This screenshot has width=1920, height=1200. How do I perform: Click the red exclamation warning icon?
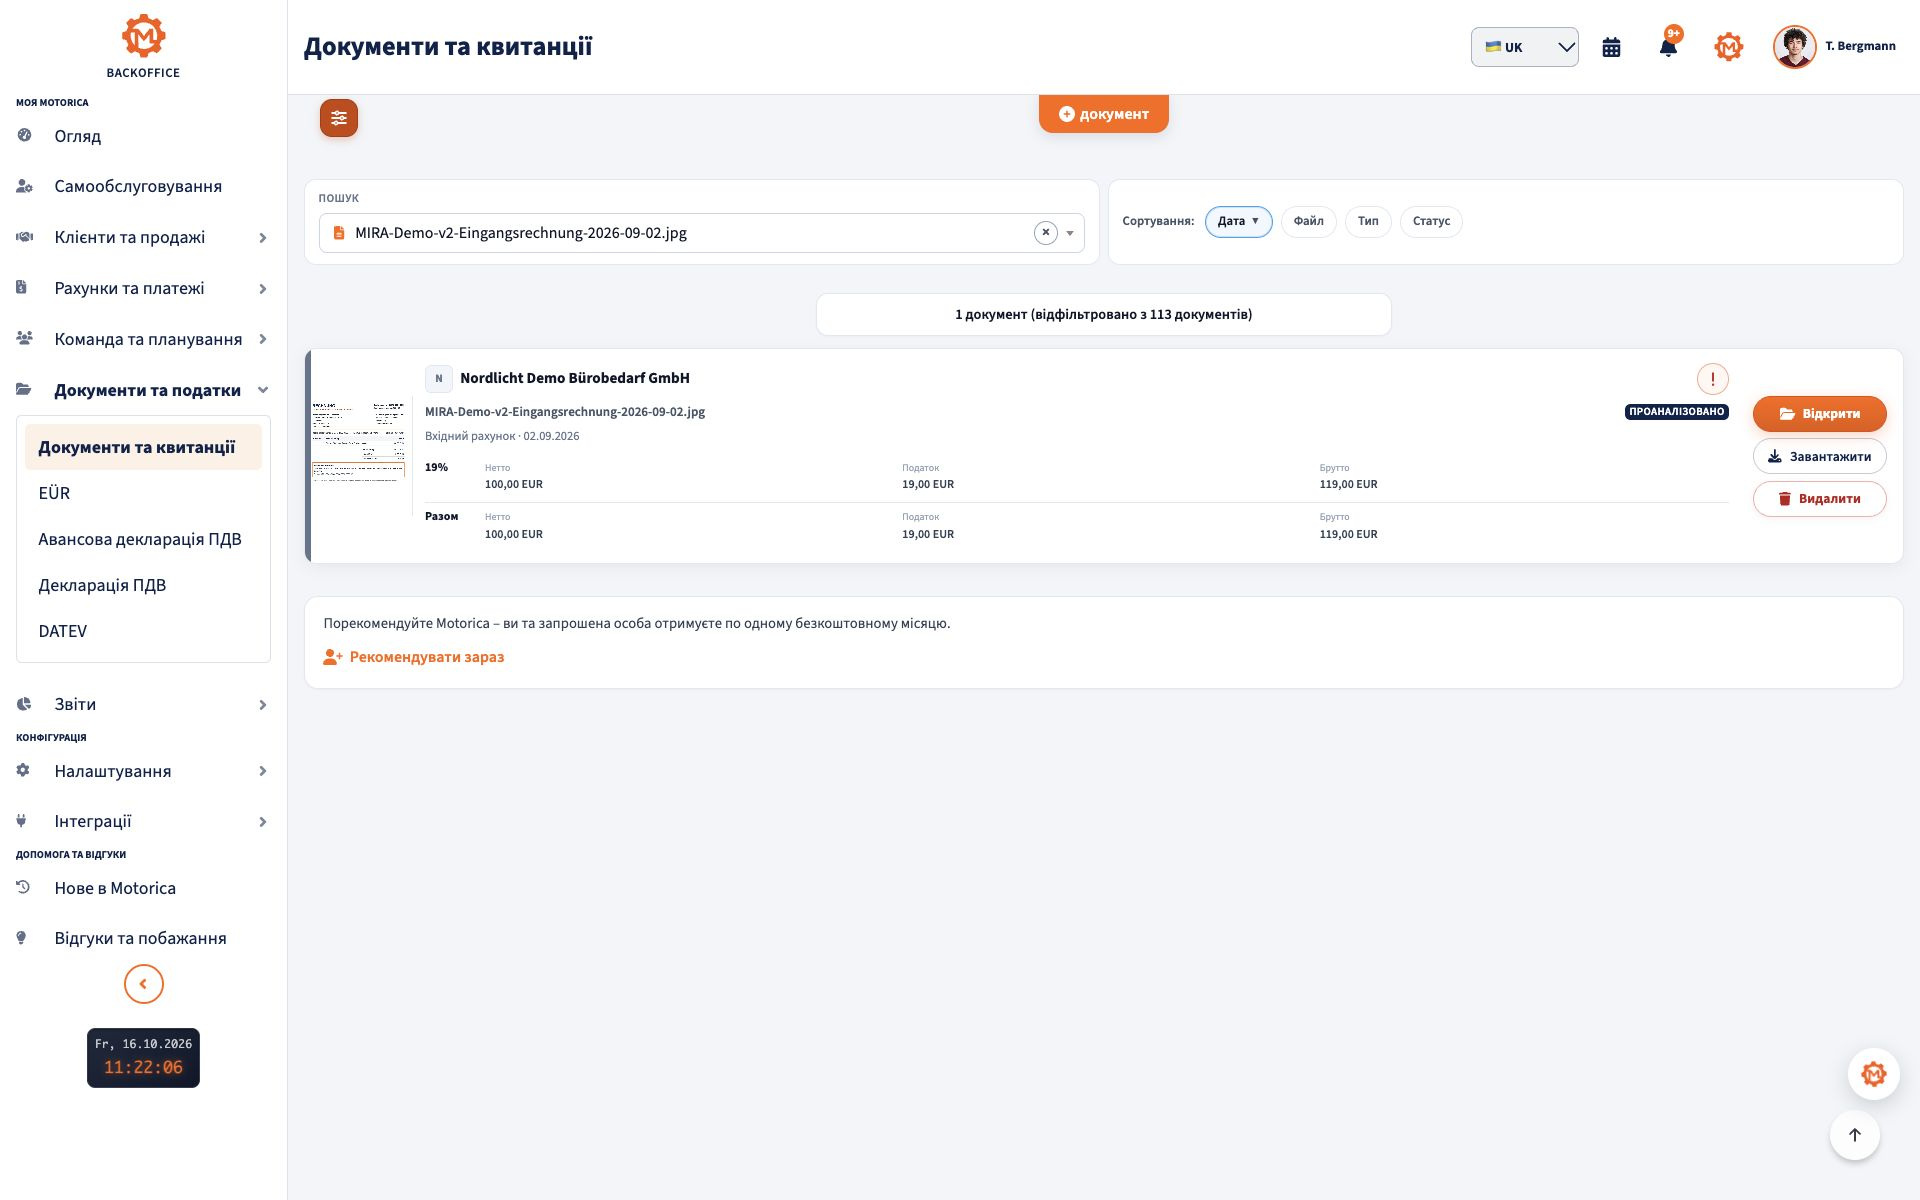click(1713, 379)
